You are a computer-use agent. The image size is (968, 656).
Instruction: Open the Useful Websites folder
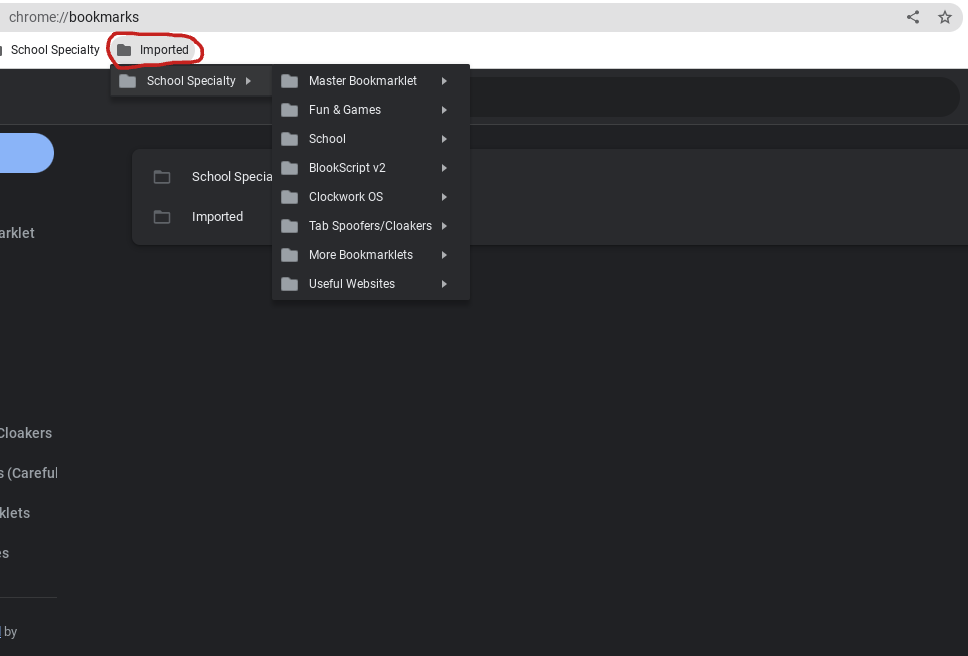click(370, 284)
